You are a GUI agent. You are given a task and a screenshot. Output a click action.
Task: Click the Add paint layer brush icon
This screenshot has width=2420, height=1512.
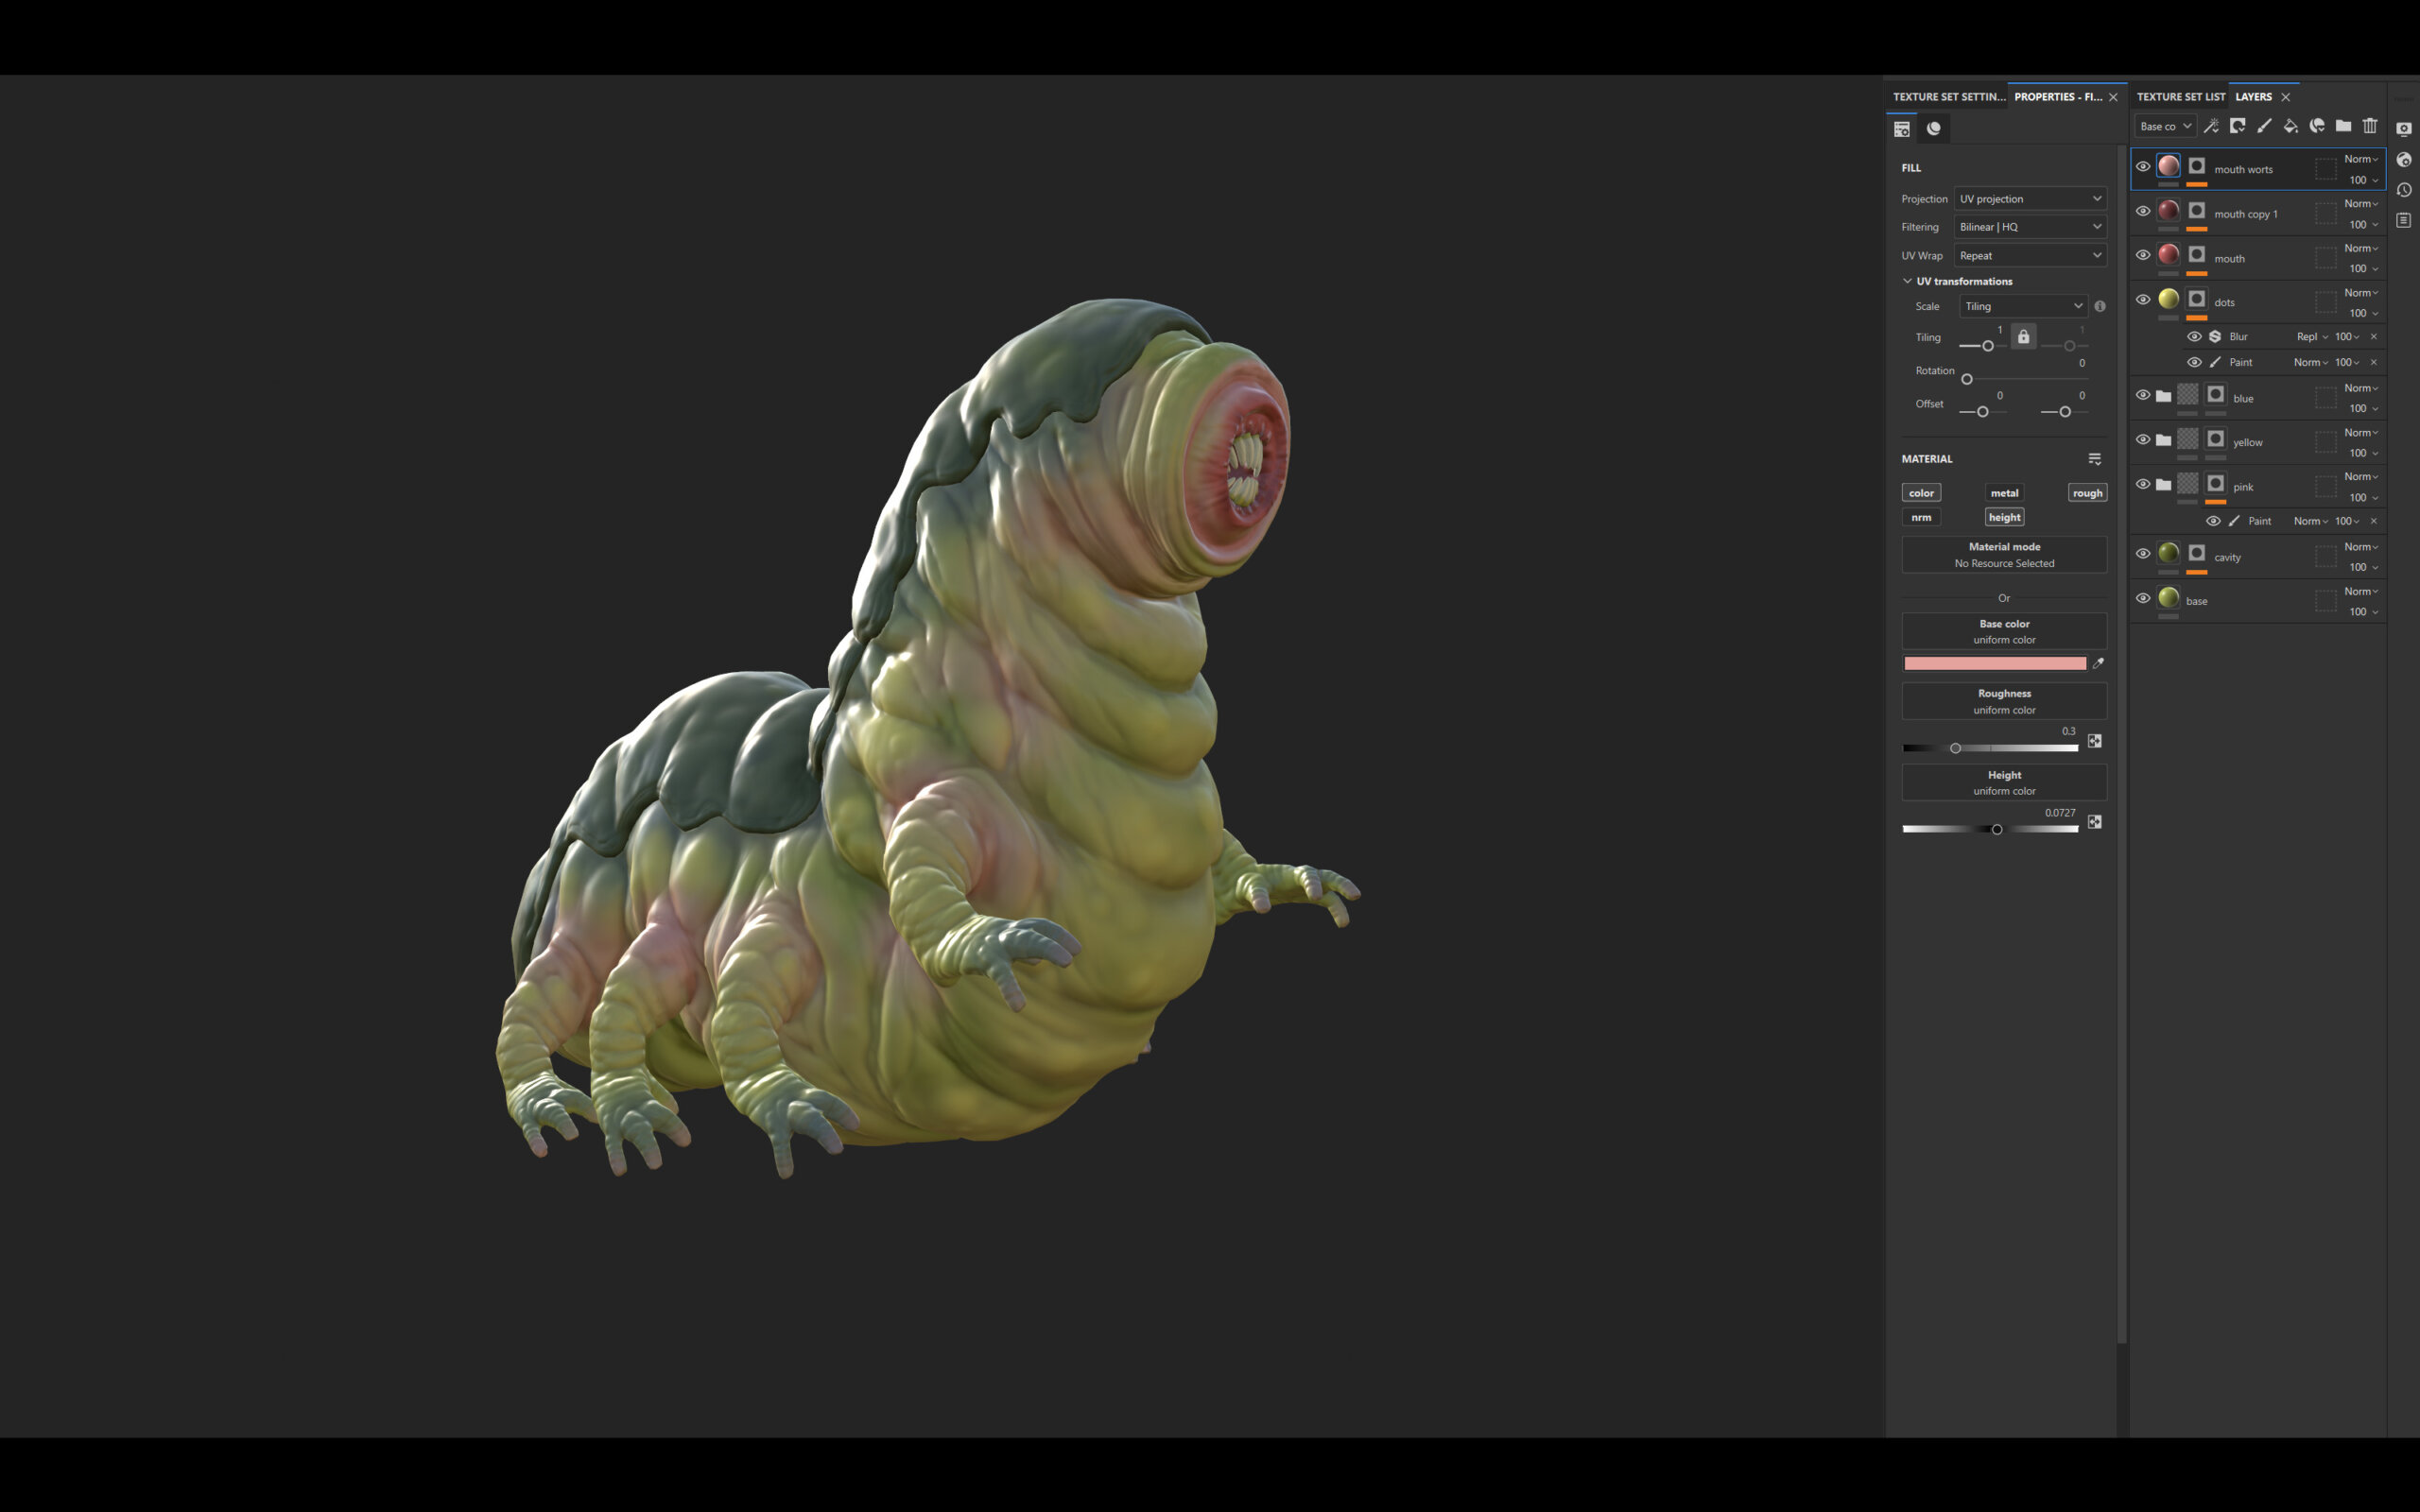tap(2265, 127)
